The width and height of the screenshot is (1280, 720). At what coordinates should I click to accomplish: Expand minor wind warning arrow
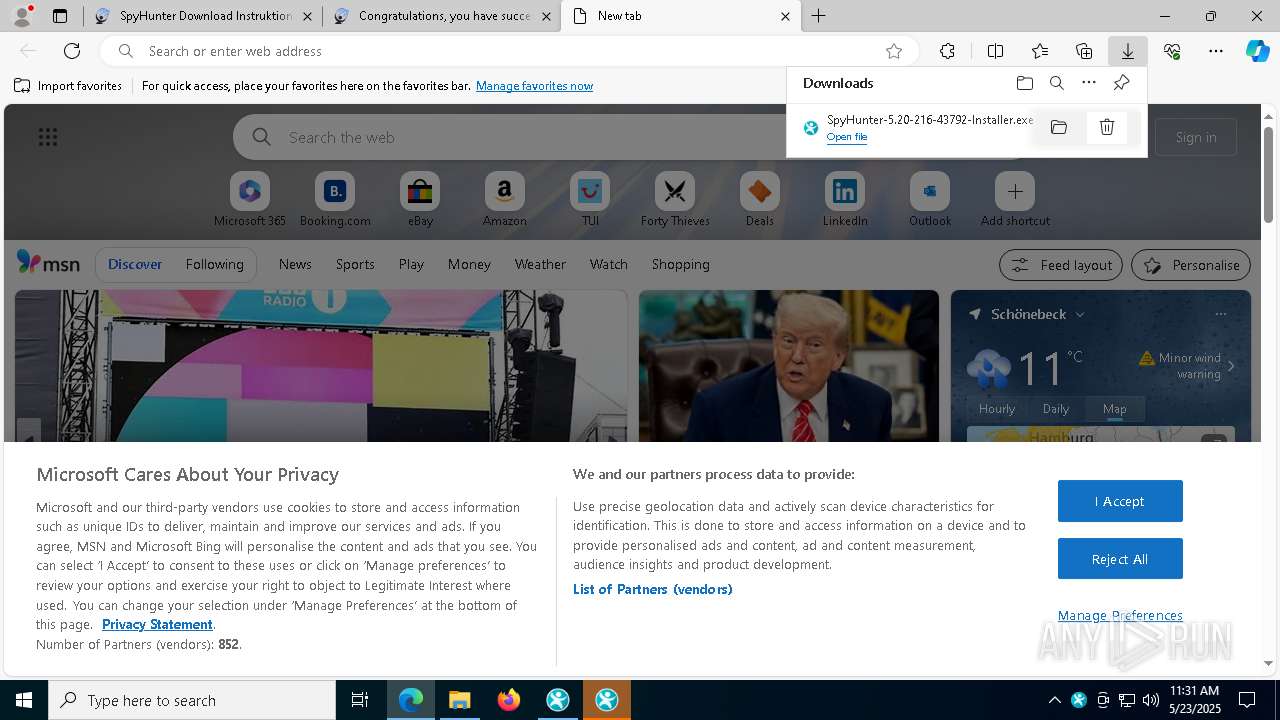click(x=1231, y=366)
